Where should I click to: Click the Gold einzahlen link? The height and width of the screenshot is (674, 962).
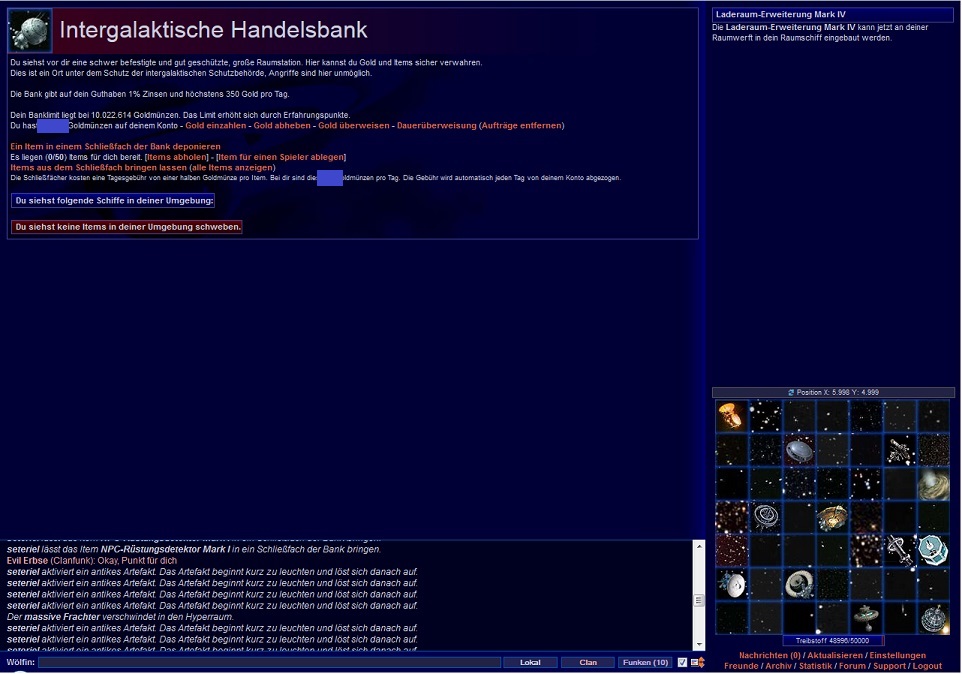coord(215,126)
